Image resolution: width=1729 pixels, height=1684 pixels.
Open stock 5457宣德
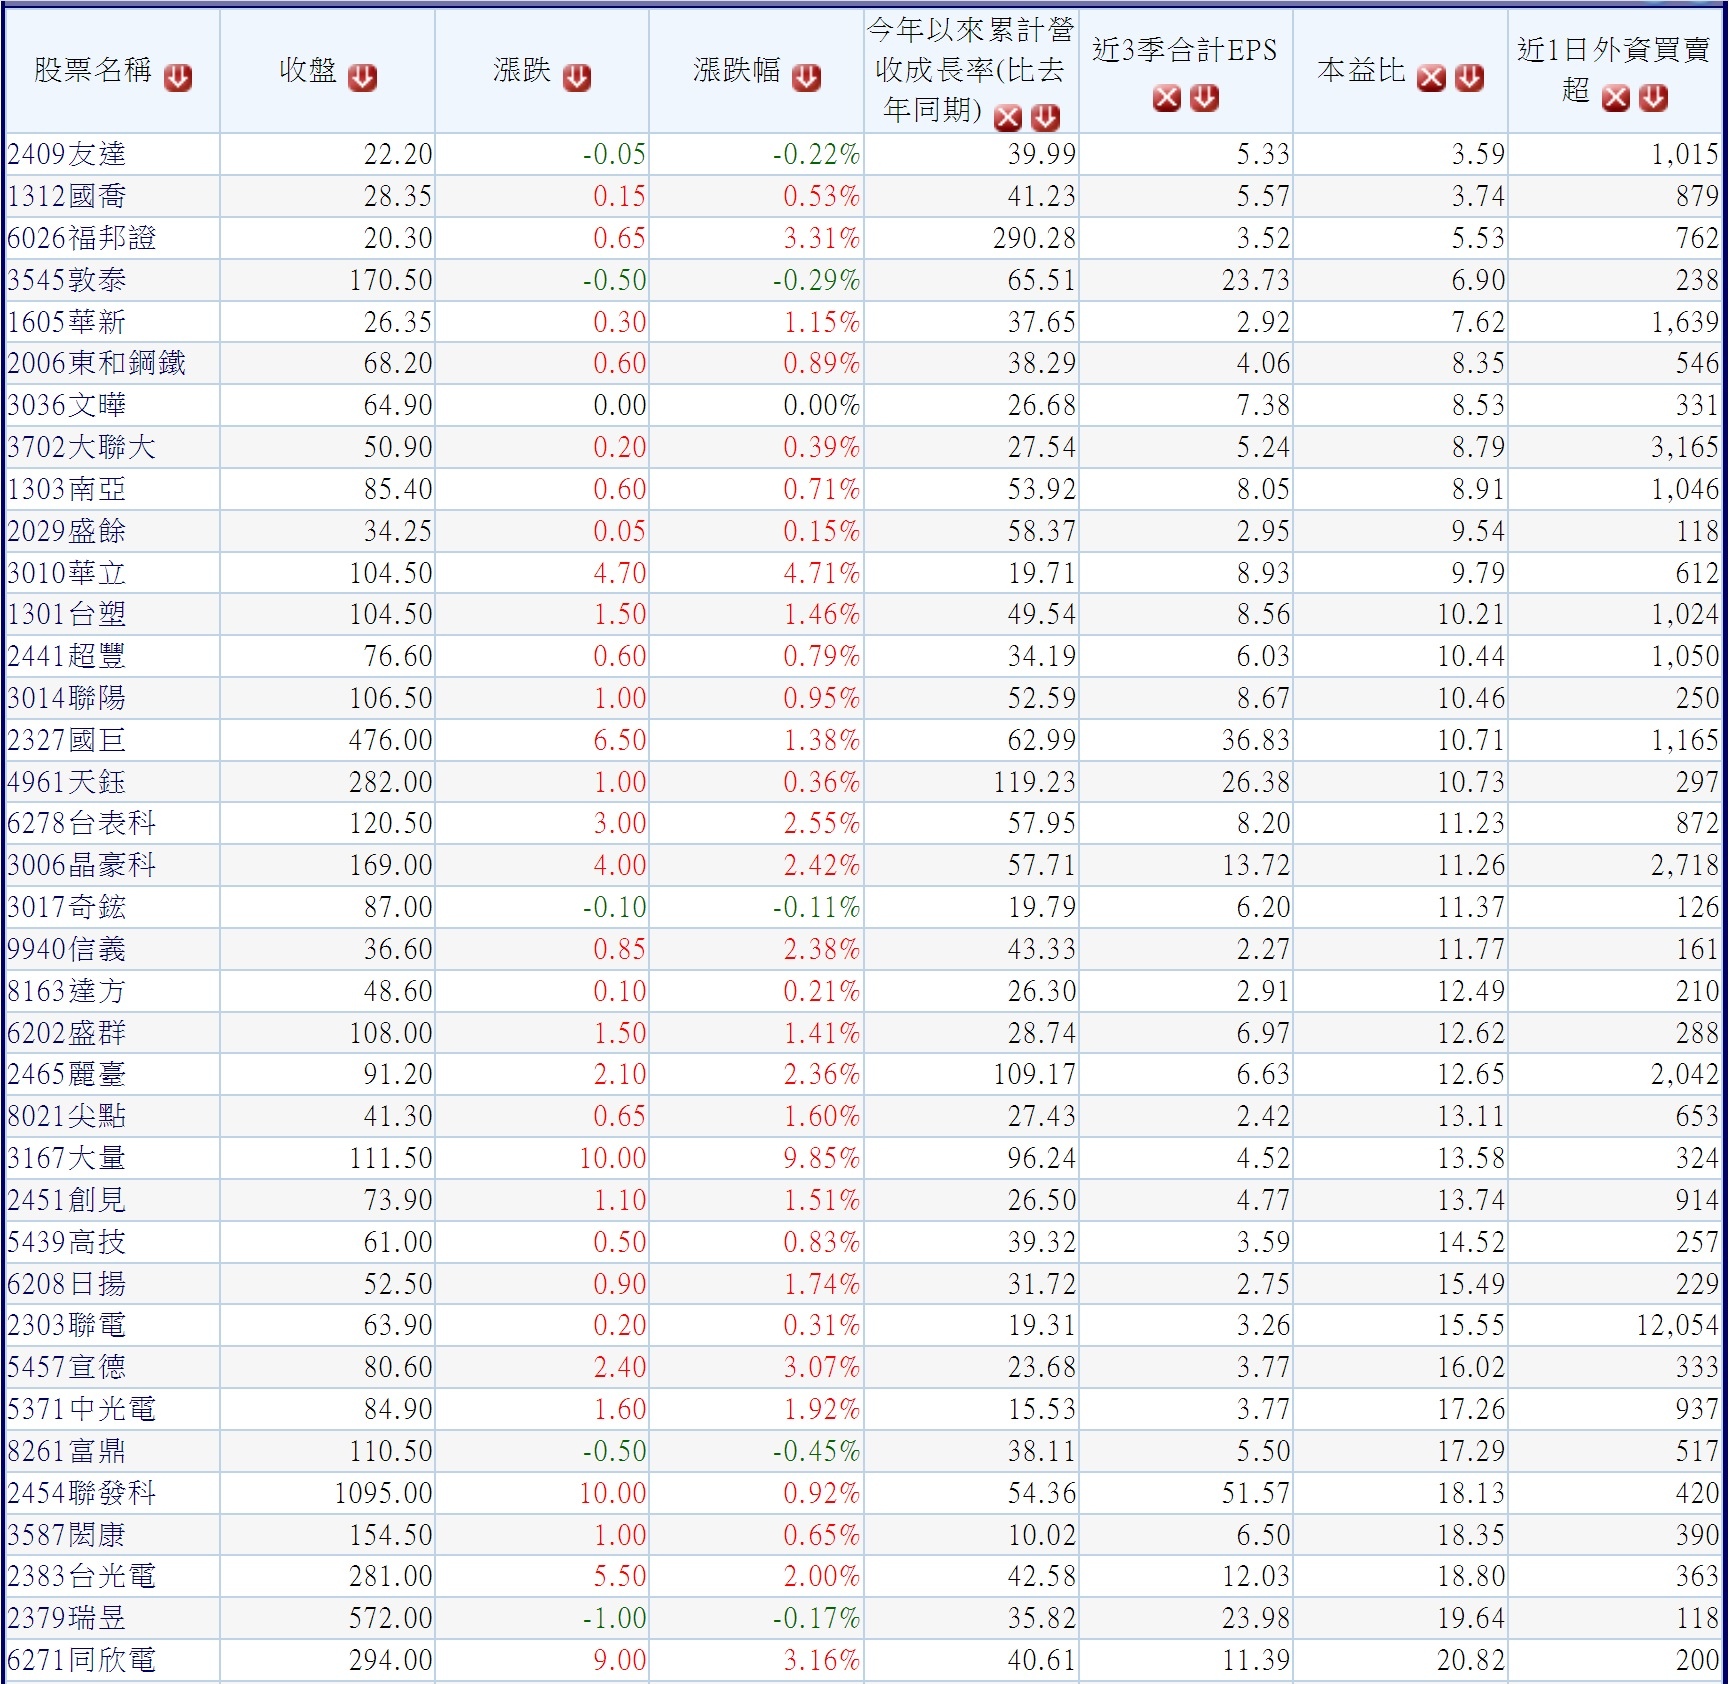[67, 1367]
